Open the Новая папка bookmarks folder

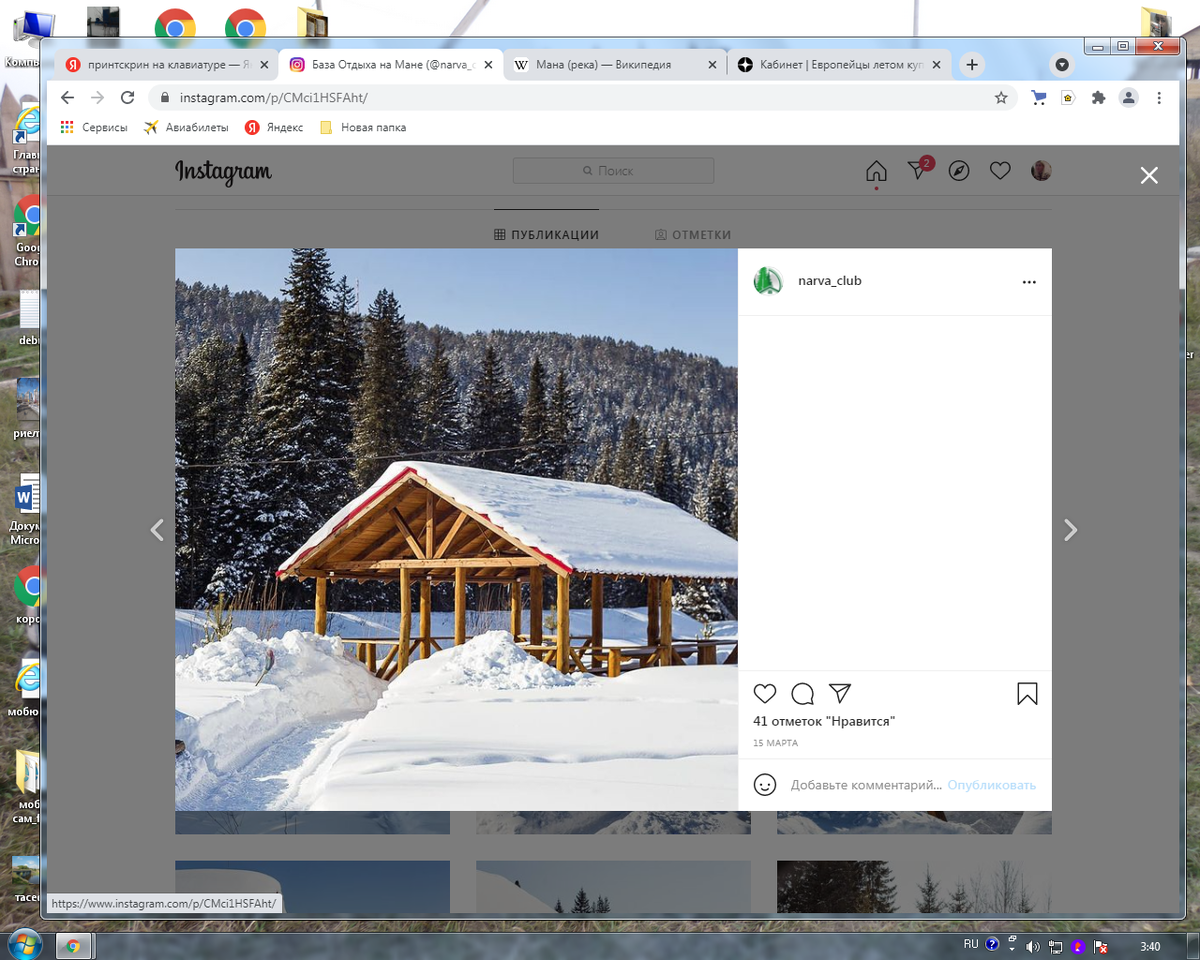(362, 127)
